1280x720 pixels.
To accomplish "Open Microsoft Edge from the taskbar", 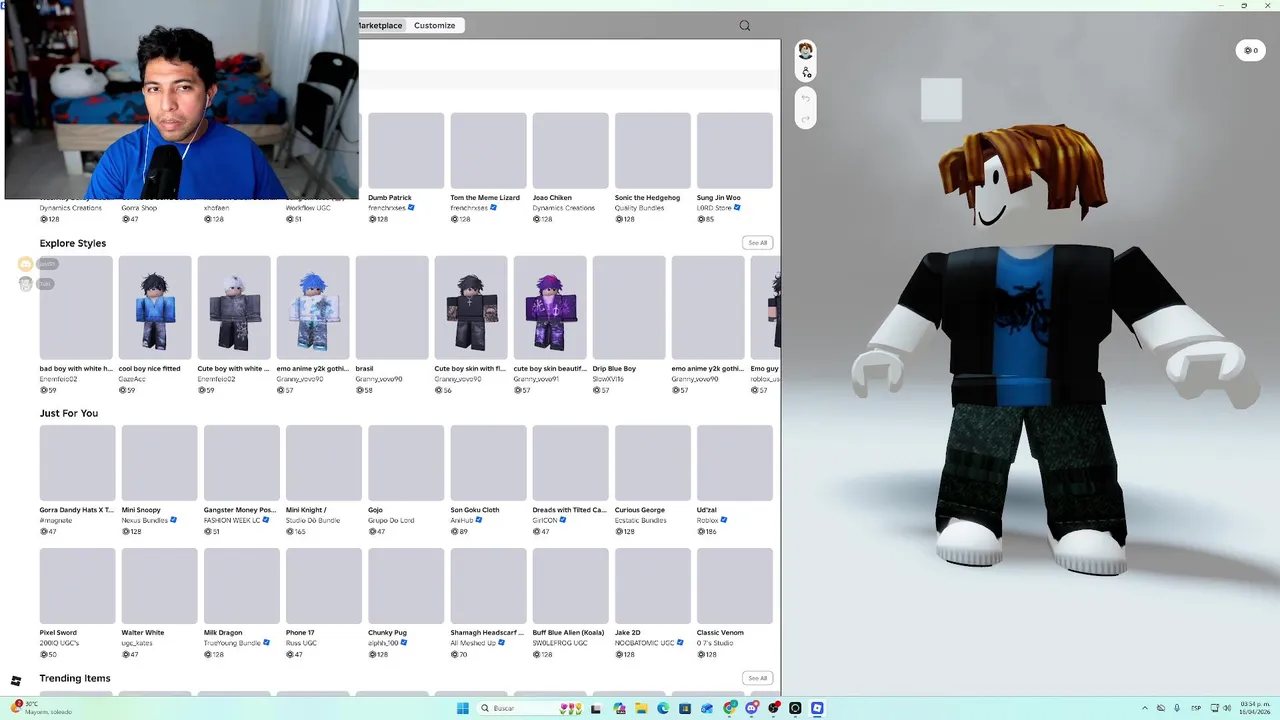I will pos(663,708).
